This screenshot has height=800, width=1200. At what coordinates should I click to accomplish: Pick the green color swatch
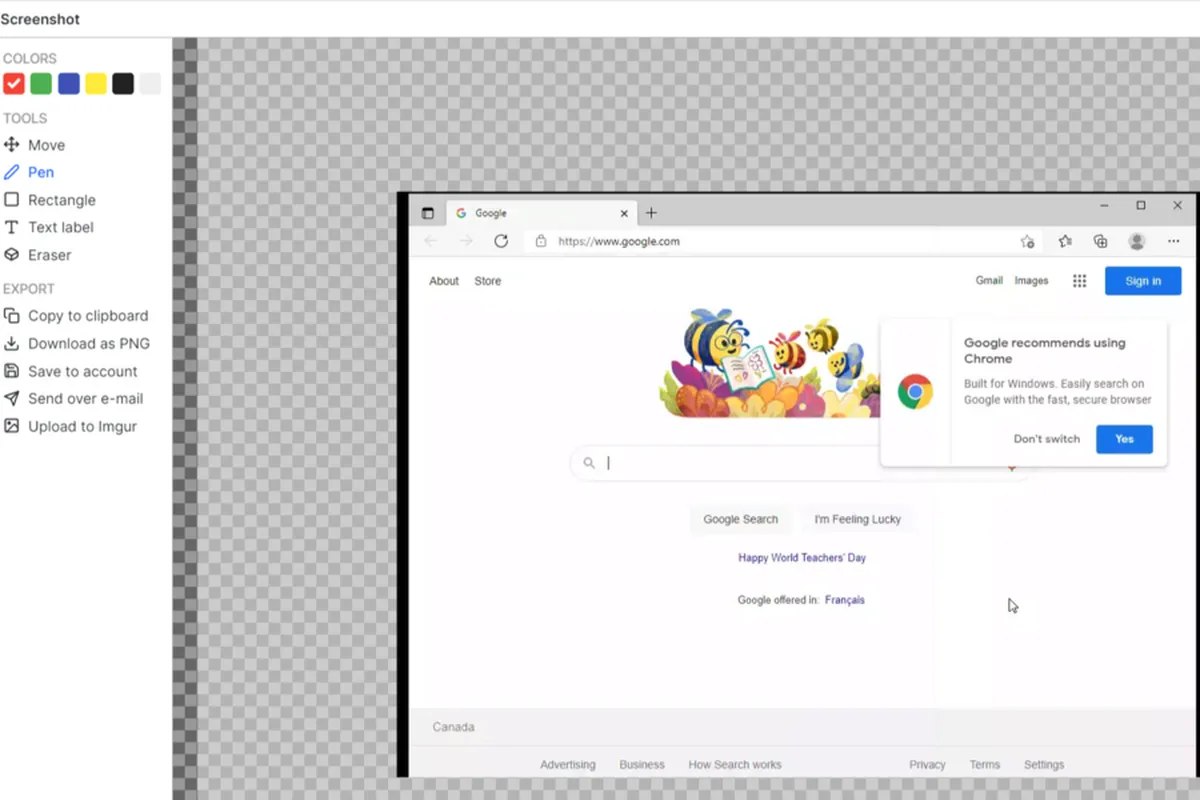click(x=41, y=84)
